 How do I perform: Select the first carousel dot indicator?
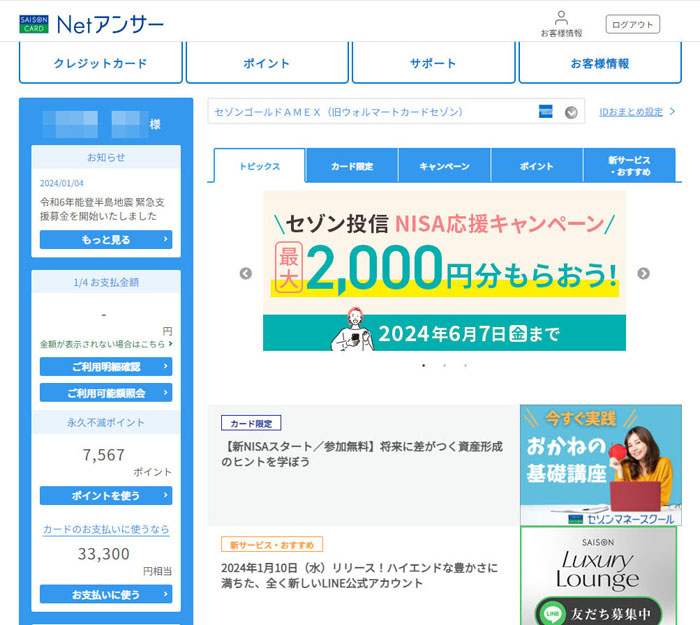click(x=423, y=366)
